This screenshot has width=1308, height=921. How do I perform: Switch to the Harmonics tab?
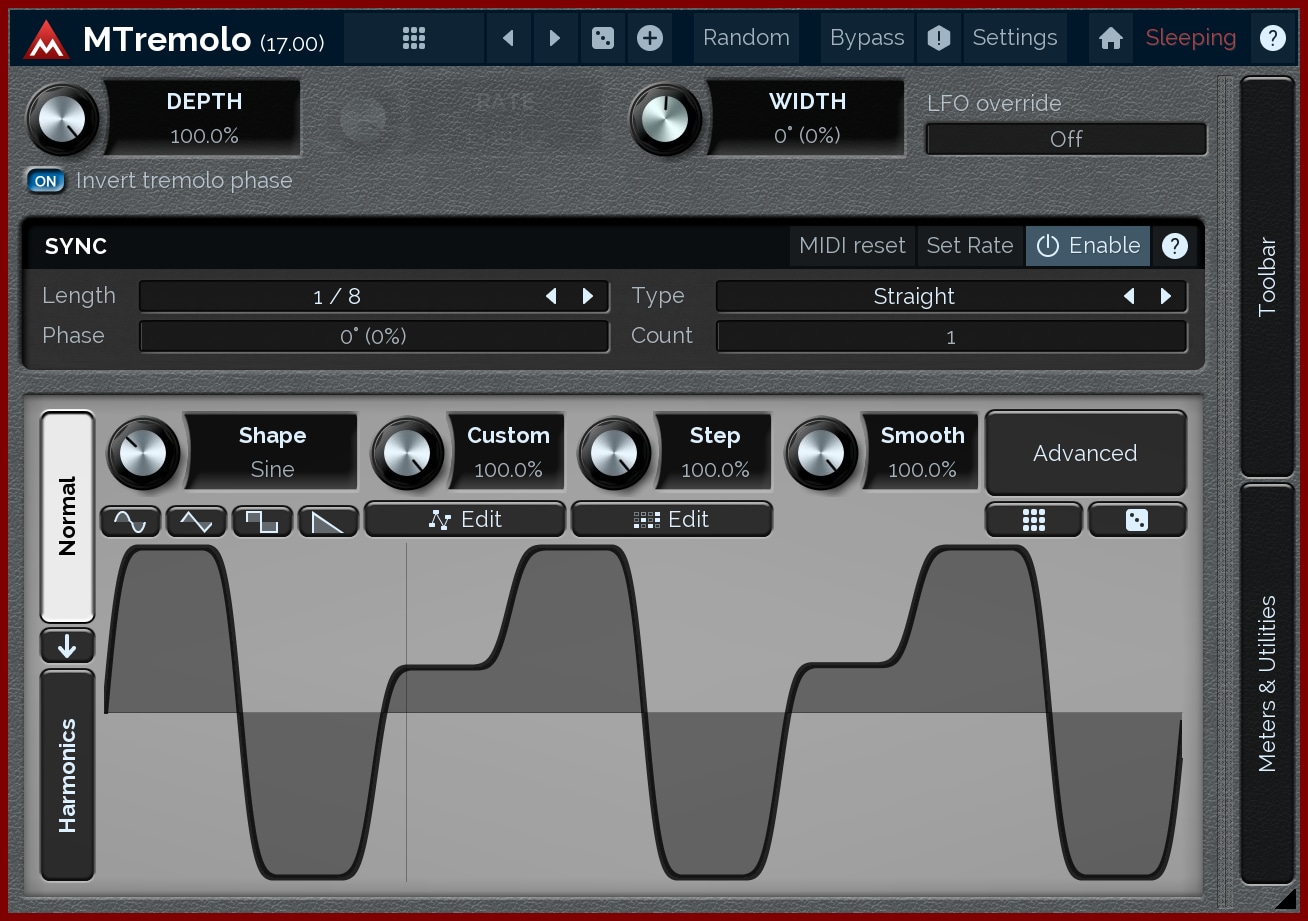pyautogui.click(x=67, y=775)
